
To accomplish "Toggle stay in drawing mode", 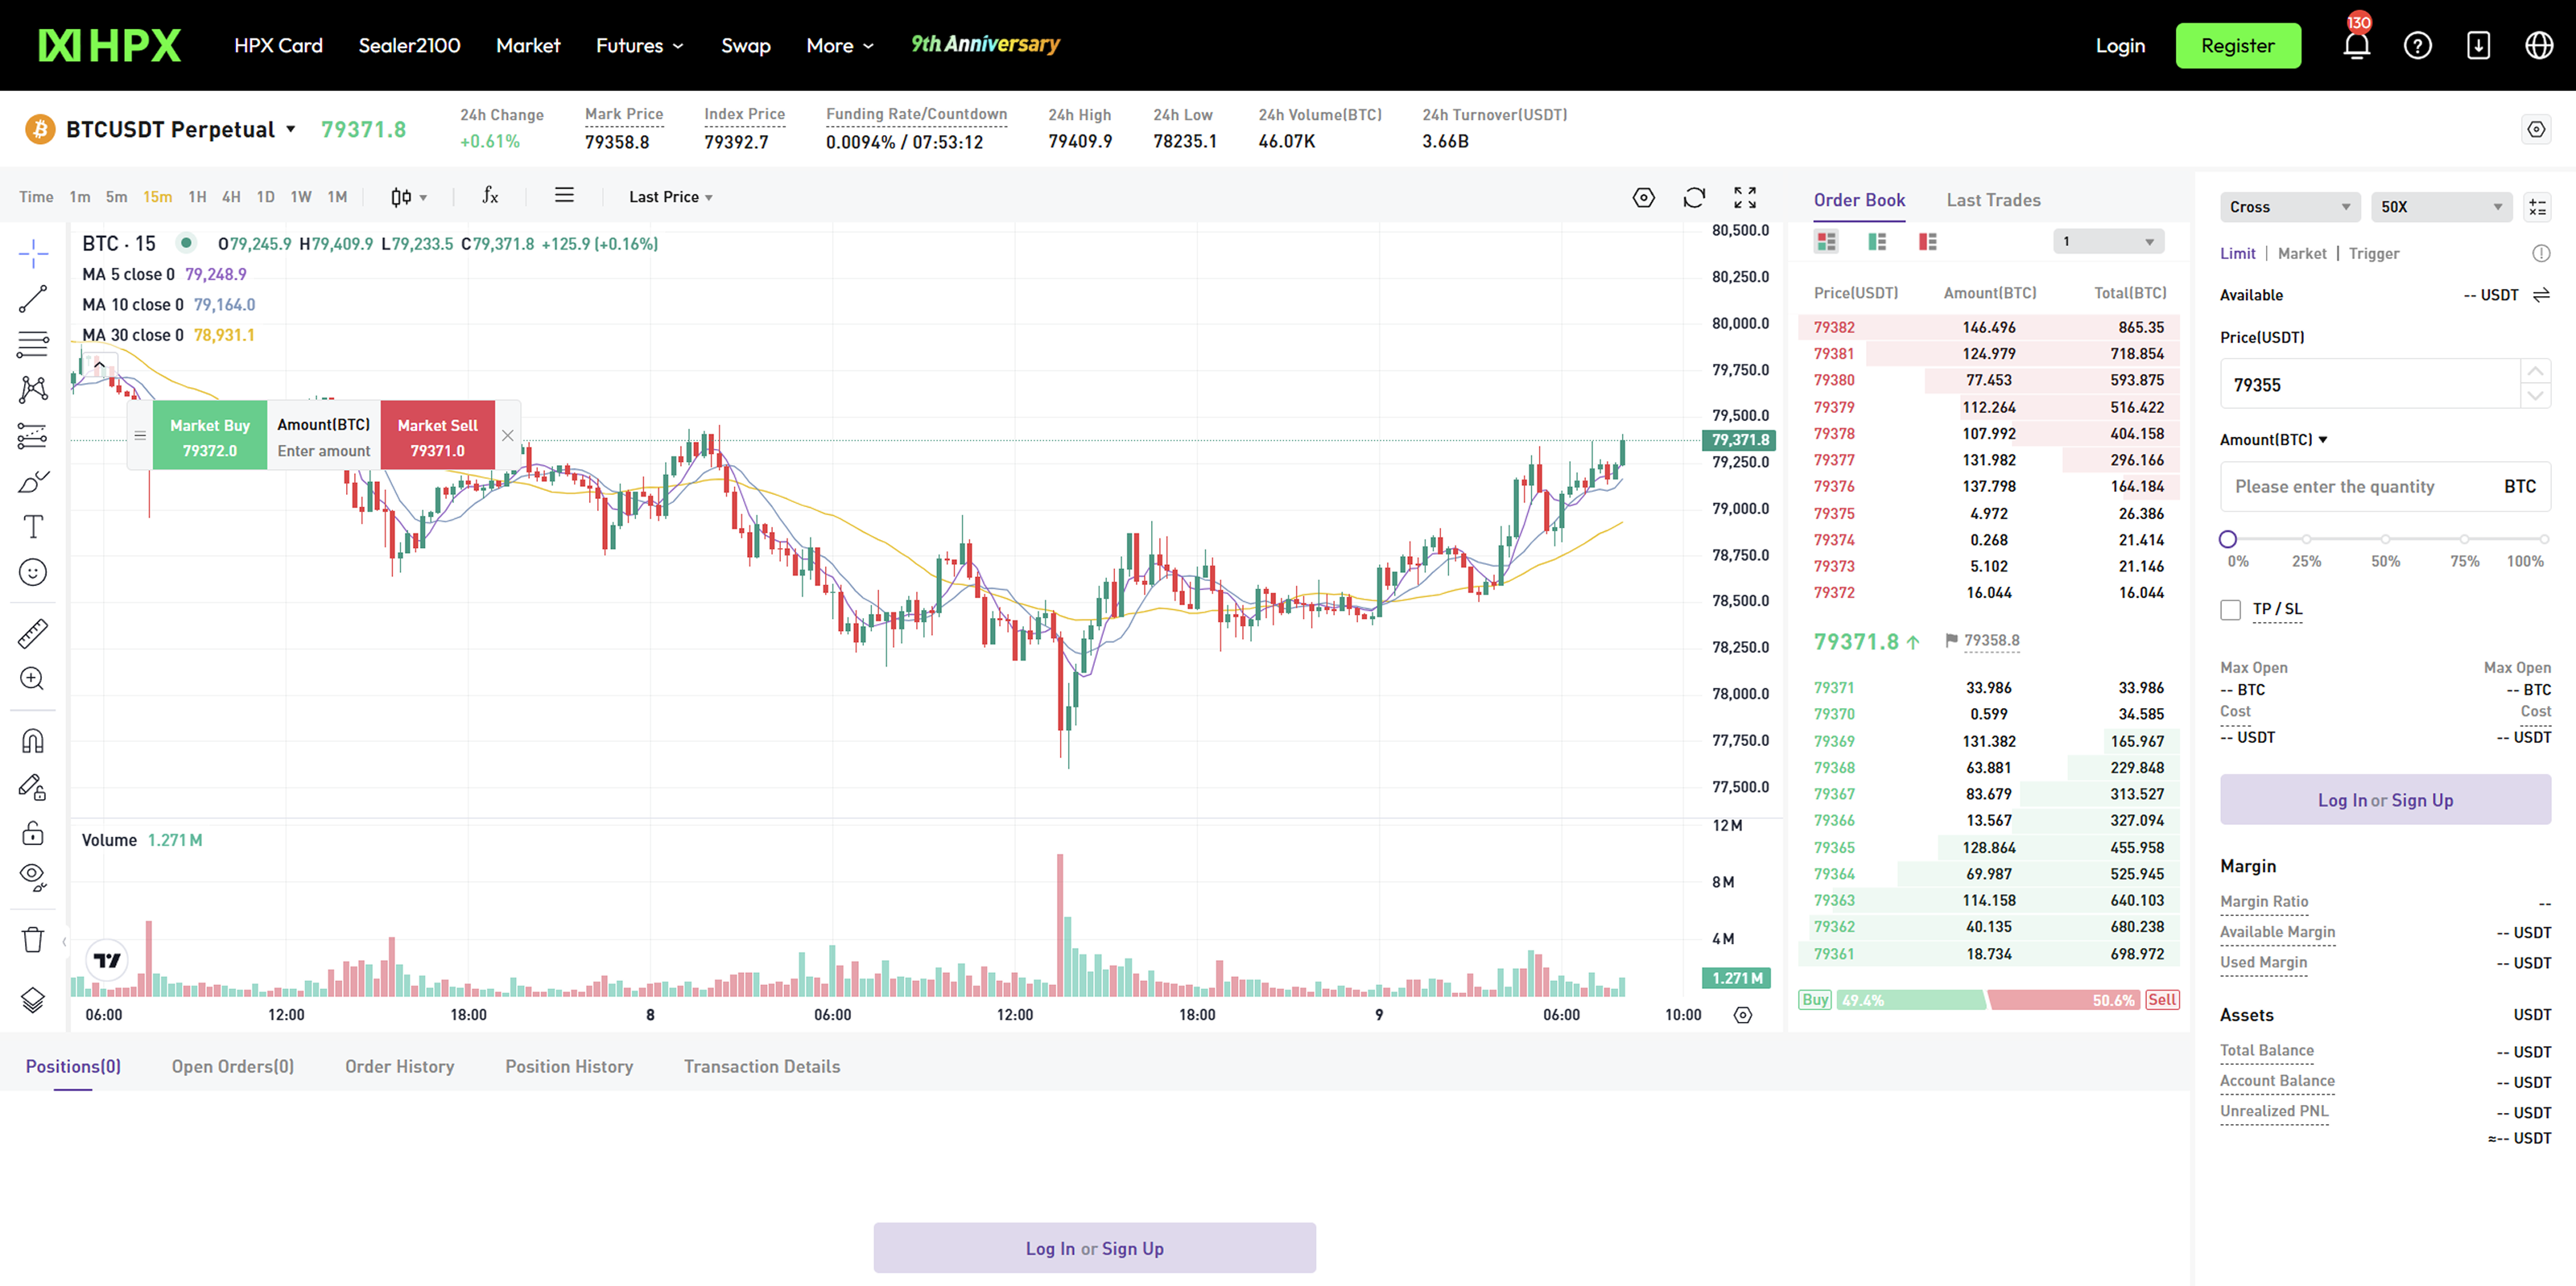I will (33, 788).
